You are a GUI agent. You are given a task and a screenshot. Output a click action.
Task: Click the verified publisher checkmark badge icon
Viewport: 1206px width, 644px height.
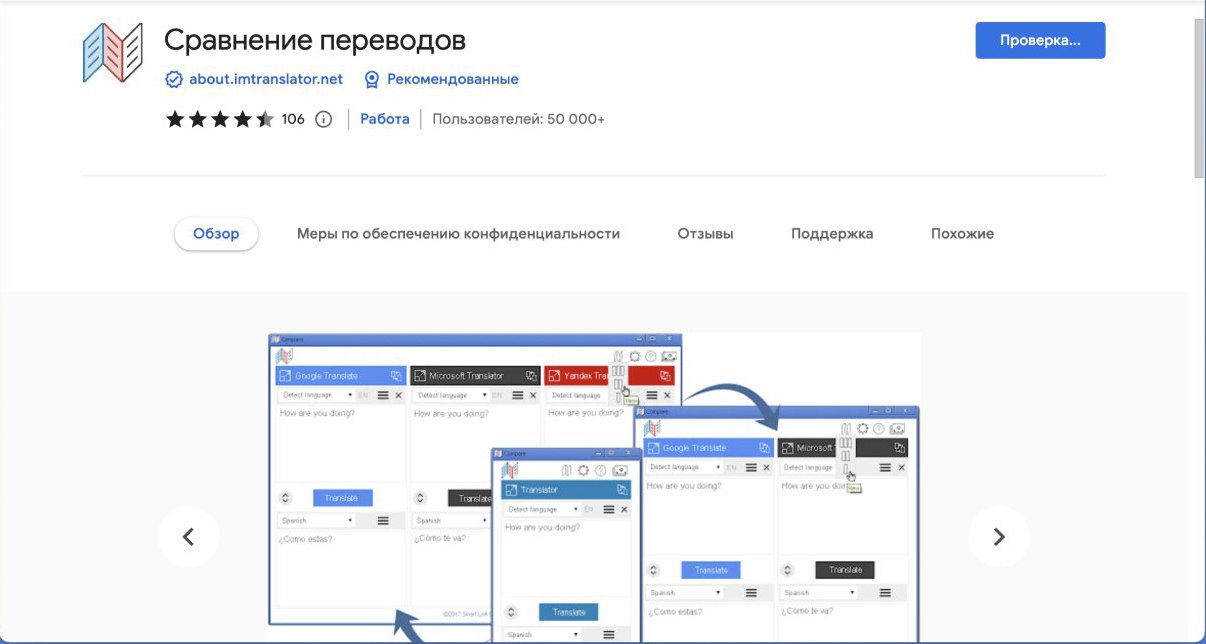click(174, 79)
